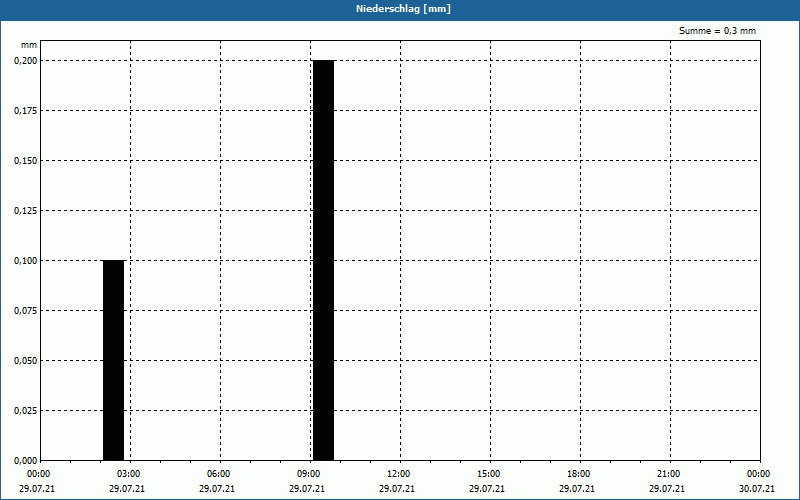
Task: Select the 0,075 y-axis value
Action: [x=26, y=311]
